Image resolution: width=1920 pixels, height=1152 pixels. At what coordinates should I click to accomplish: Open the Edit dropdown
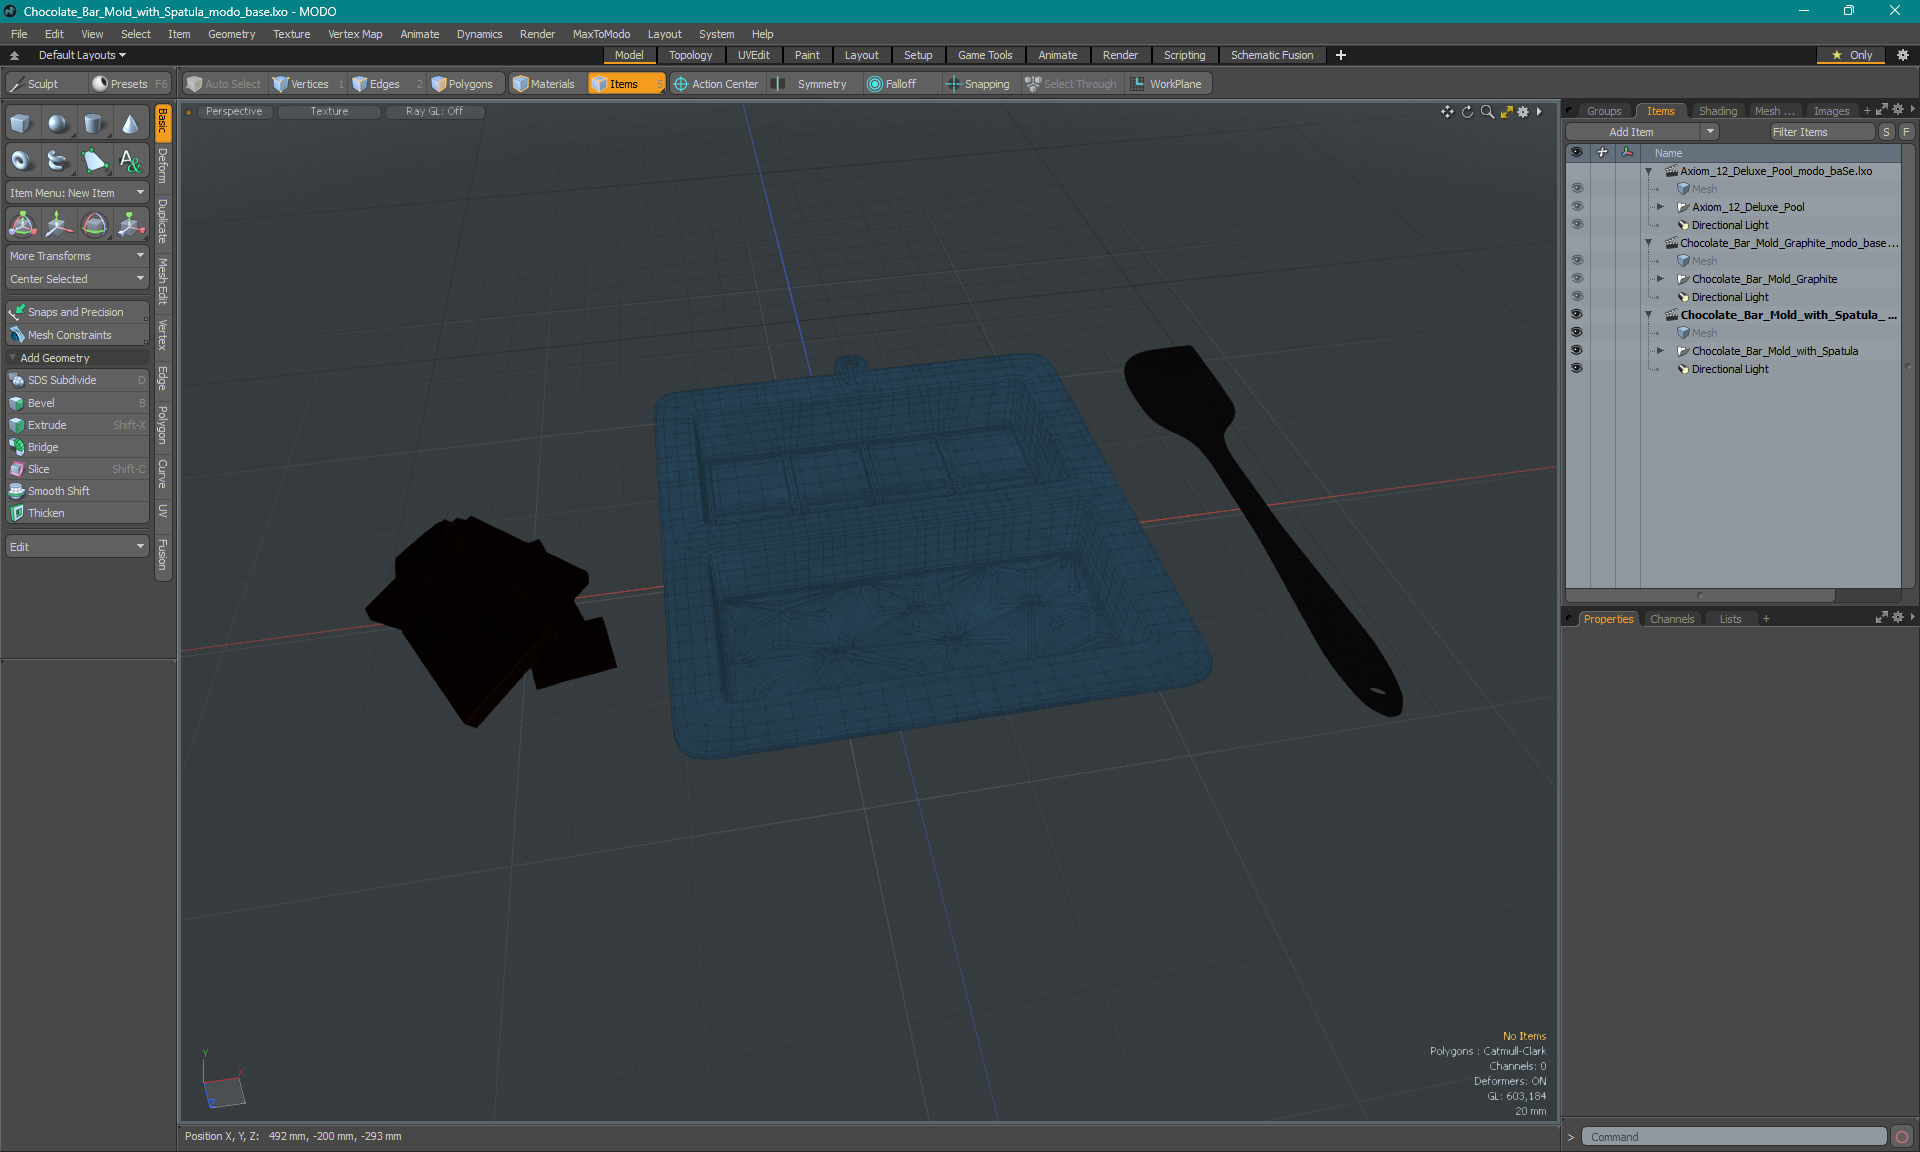pyautogui.click(x=77, y=547)
